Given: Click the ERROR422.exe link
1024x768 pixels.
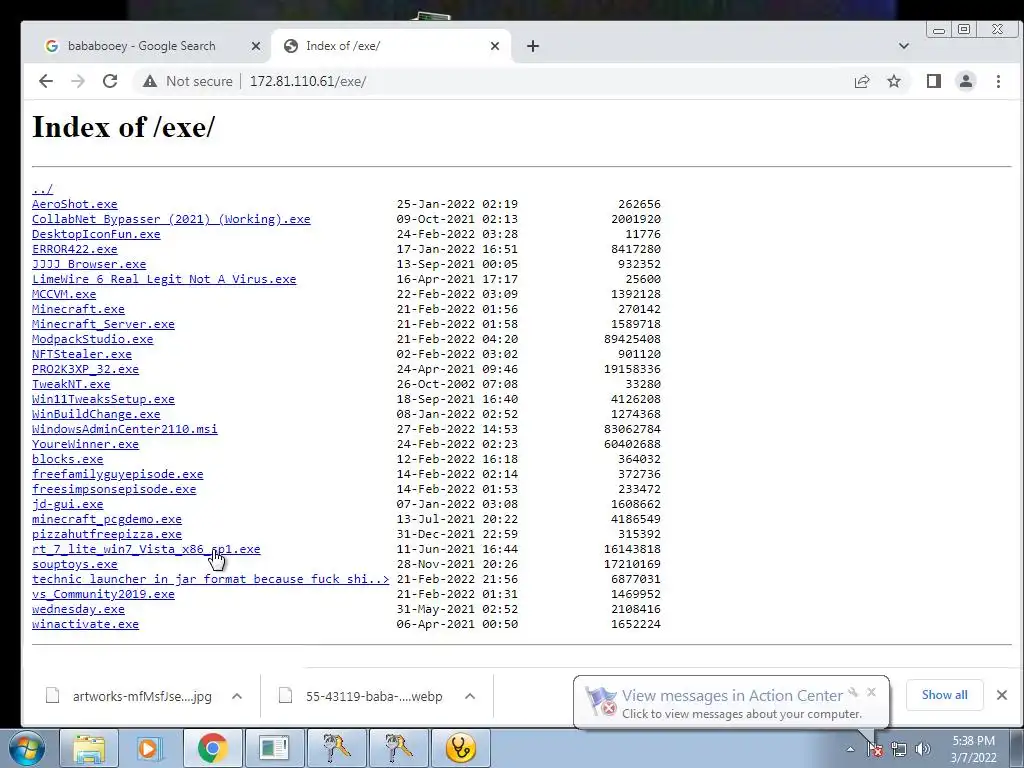Looking at the screenshot, I should pyautogui.click(x=74, y=249).
